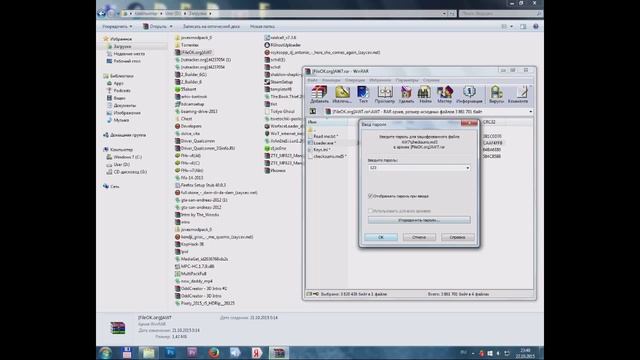The width and height of the screenshot is (640, 360).
Task: Click the Explorer search box
Action: [501, 13]
